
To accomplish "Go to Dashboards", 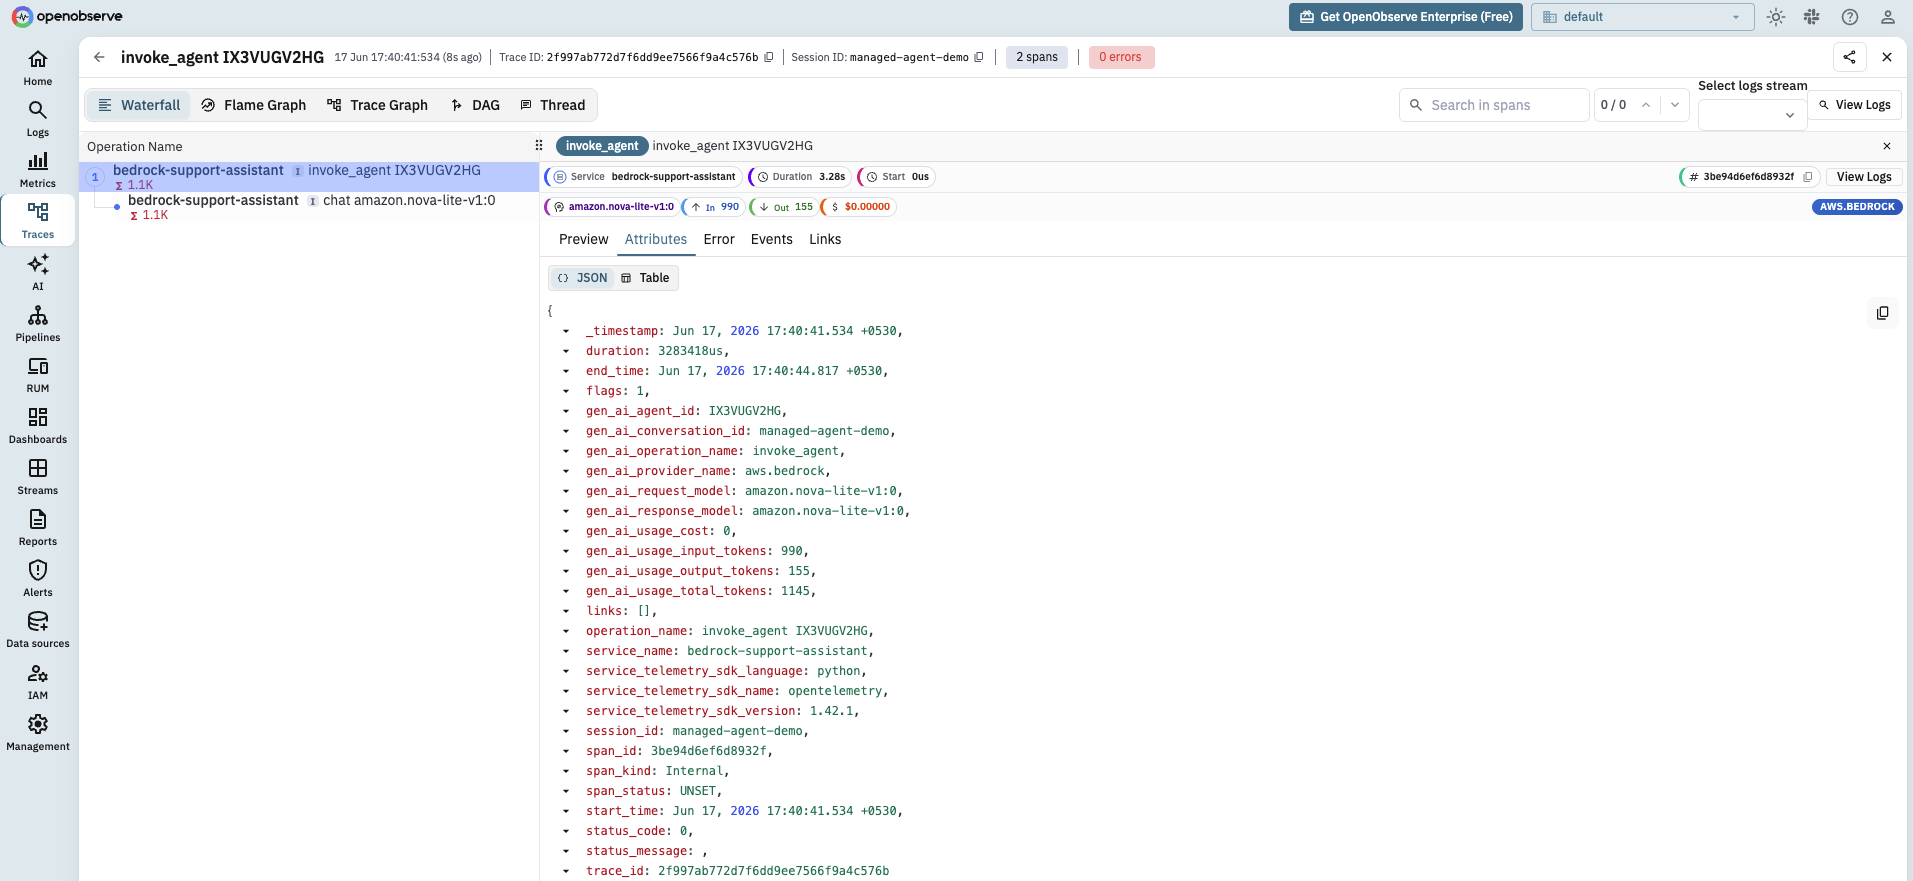I will (38, 426).
